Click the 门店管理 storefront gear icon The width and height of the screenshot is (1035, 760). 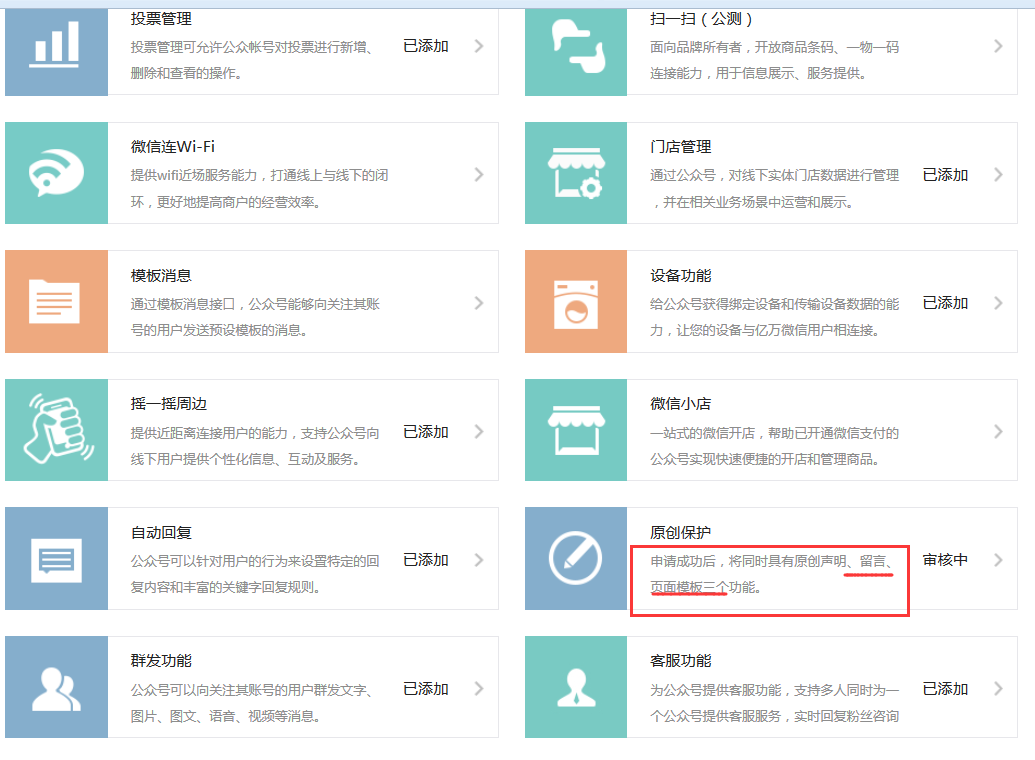tap(576, 174)
